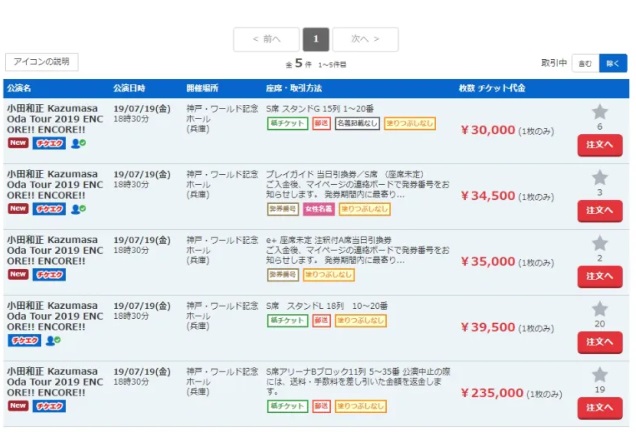Click seat text スタンドL 18列 10〜20番

pos(327,306)
